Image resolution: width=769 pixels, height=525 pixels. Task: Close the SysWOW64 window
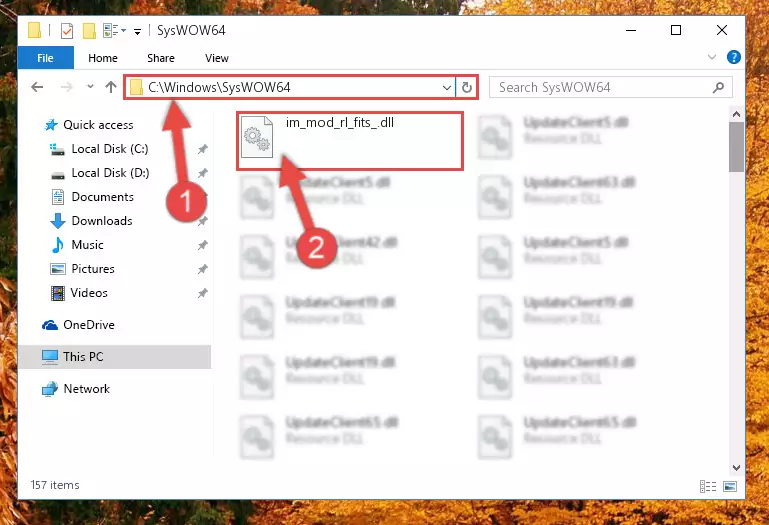point(721,30)
